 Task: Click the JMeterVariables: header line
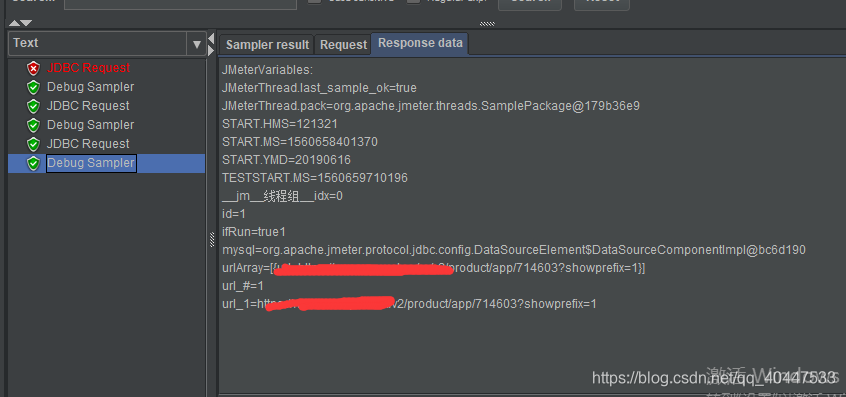click(x=268, y=70)
